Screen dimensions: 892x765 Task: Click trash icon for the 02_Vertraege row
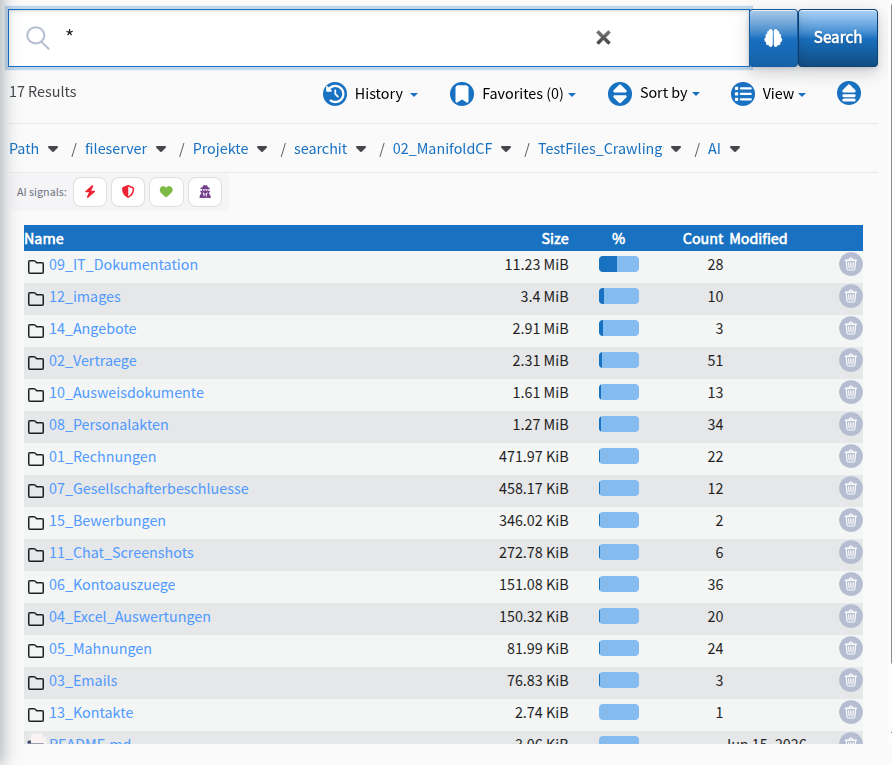click(x=850, y=361)
